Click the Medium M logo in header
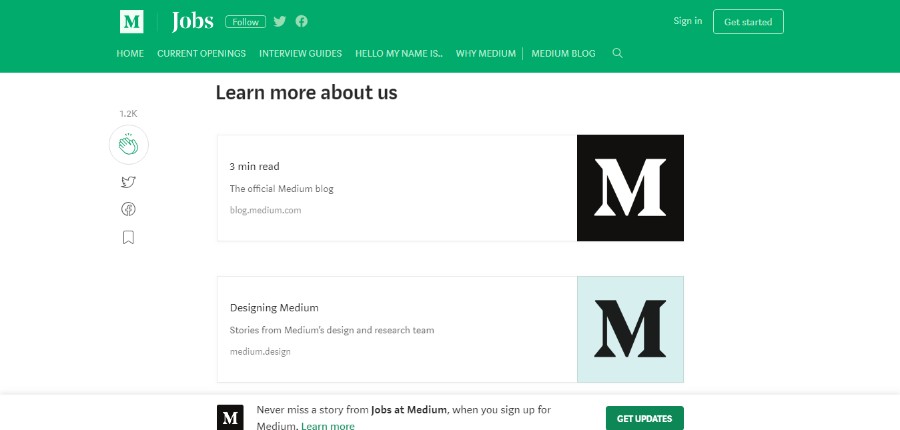The height and width of the screenshot is (430, 900). click(x=131, y=22)
